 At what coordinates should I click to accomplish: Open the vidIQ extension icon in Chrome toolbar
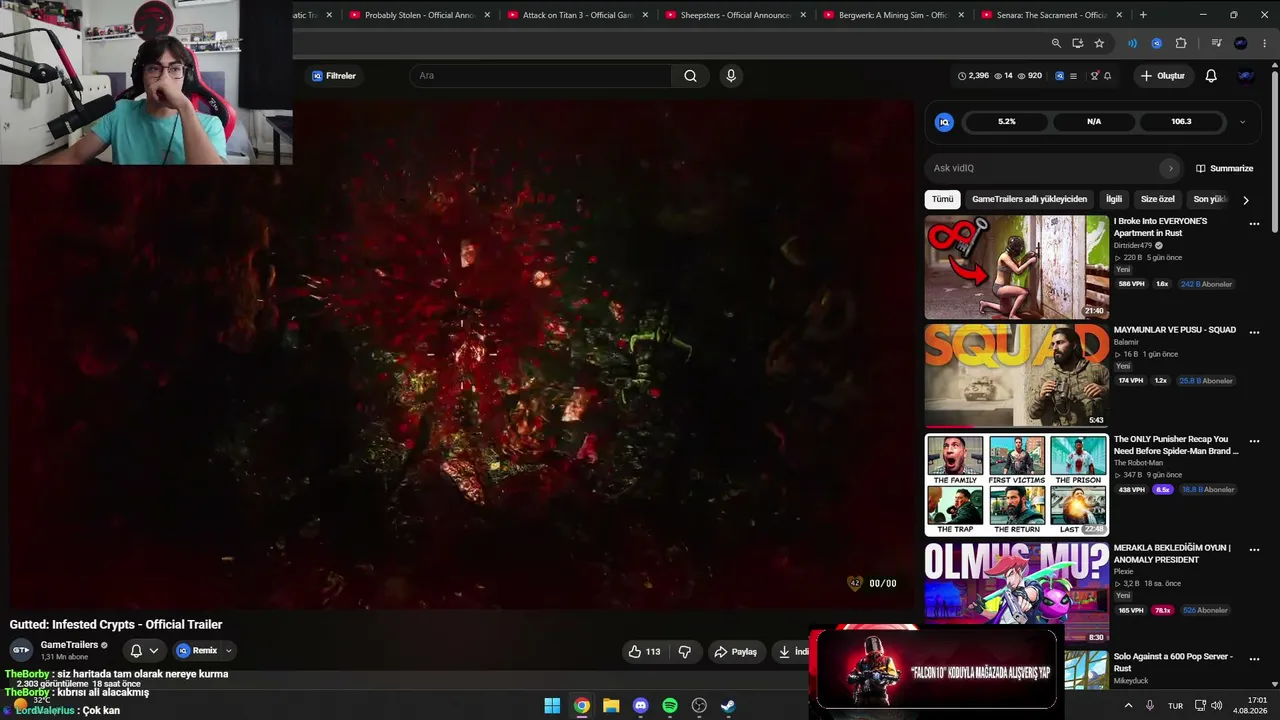1156,43
